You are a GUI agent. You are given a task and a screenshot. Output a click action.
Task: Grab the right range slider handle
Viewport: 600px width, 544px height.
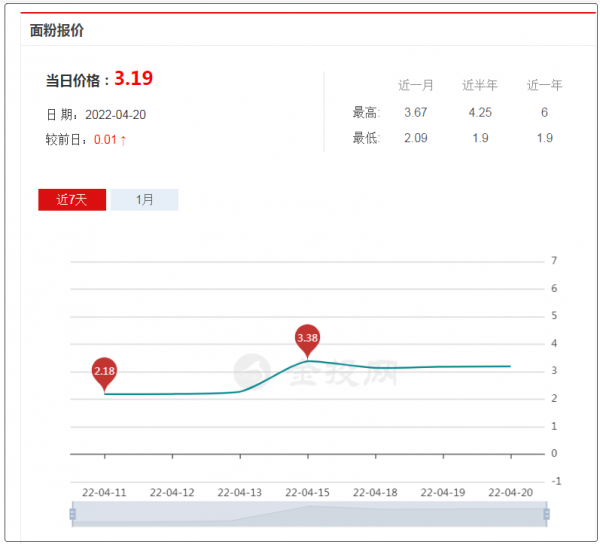click(546, 514)
